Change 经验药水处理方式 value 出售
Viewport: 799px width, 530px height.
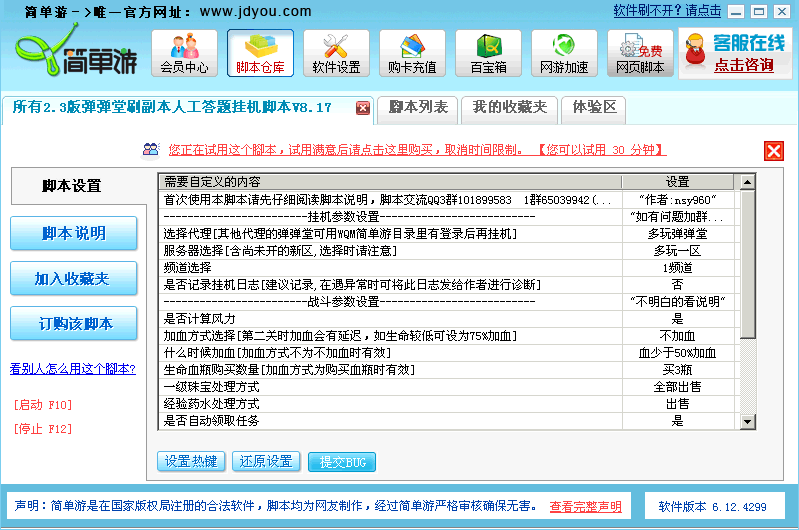677,404
